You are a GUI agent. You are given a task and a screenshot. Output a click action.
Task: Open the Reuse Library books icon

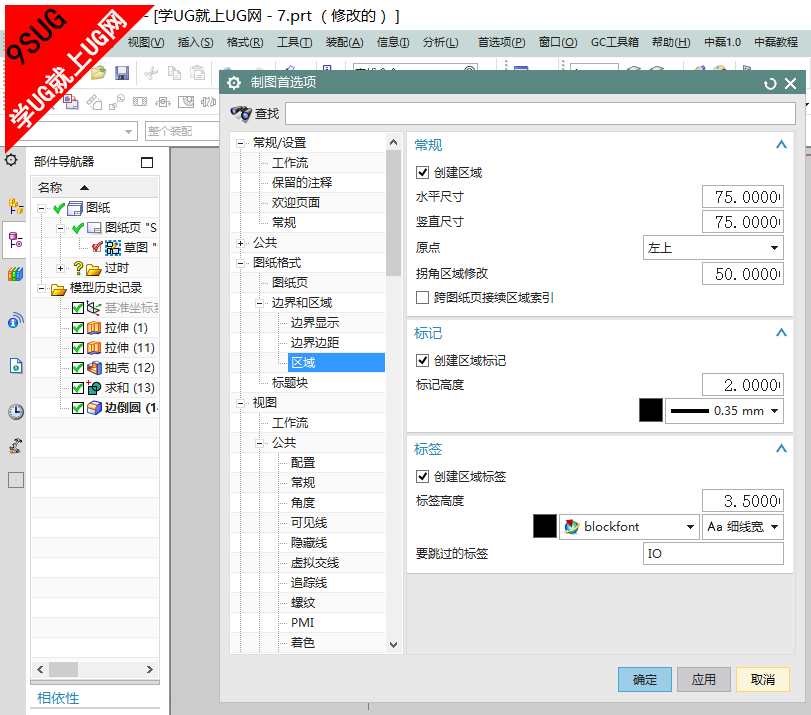tap(16, 274)
